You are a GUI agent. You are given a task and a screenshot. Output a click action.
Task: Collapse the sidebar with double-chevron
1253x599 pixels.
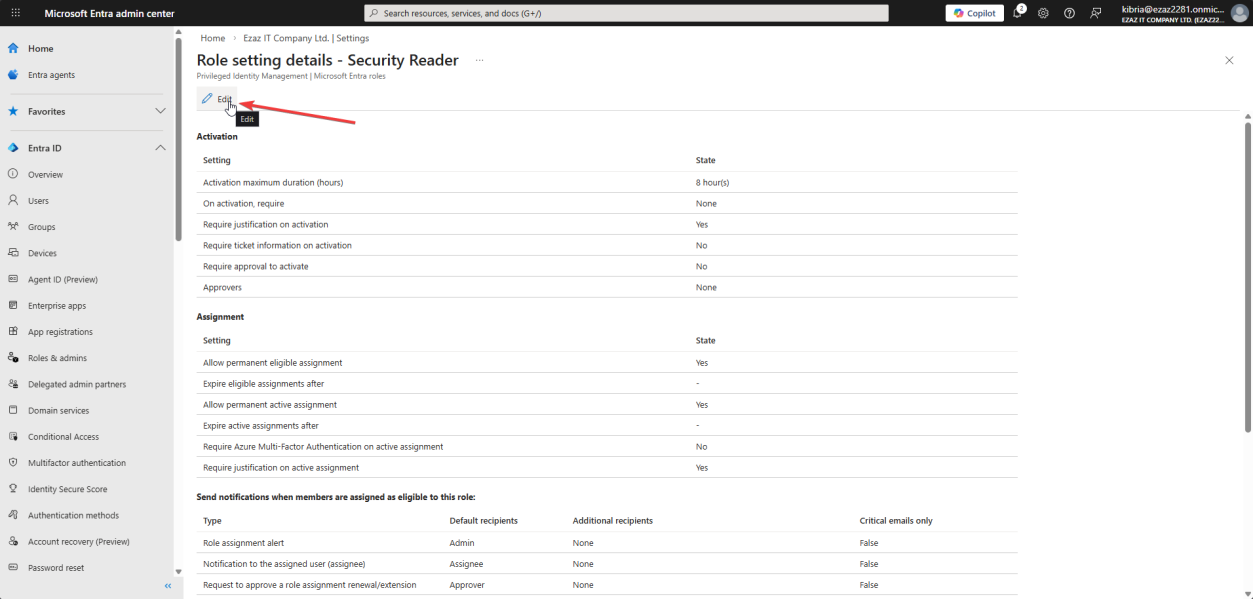[x=168, y=586]
